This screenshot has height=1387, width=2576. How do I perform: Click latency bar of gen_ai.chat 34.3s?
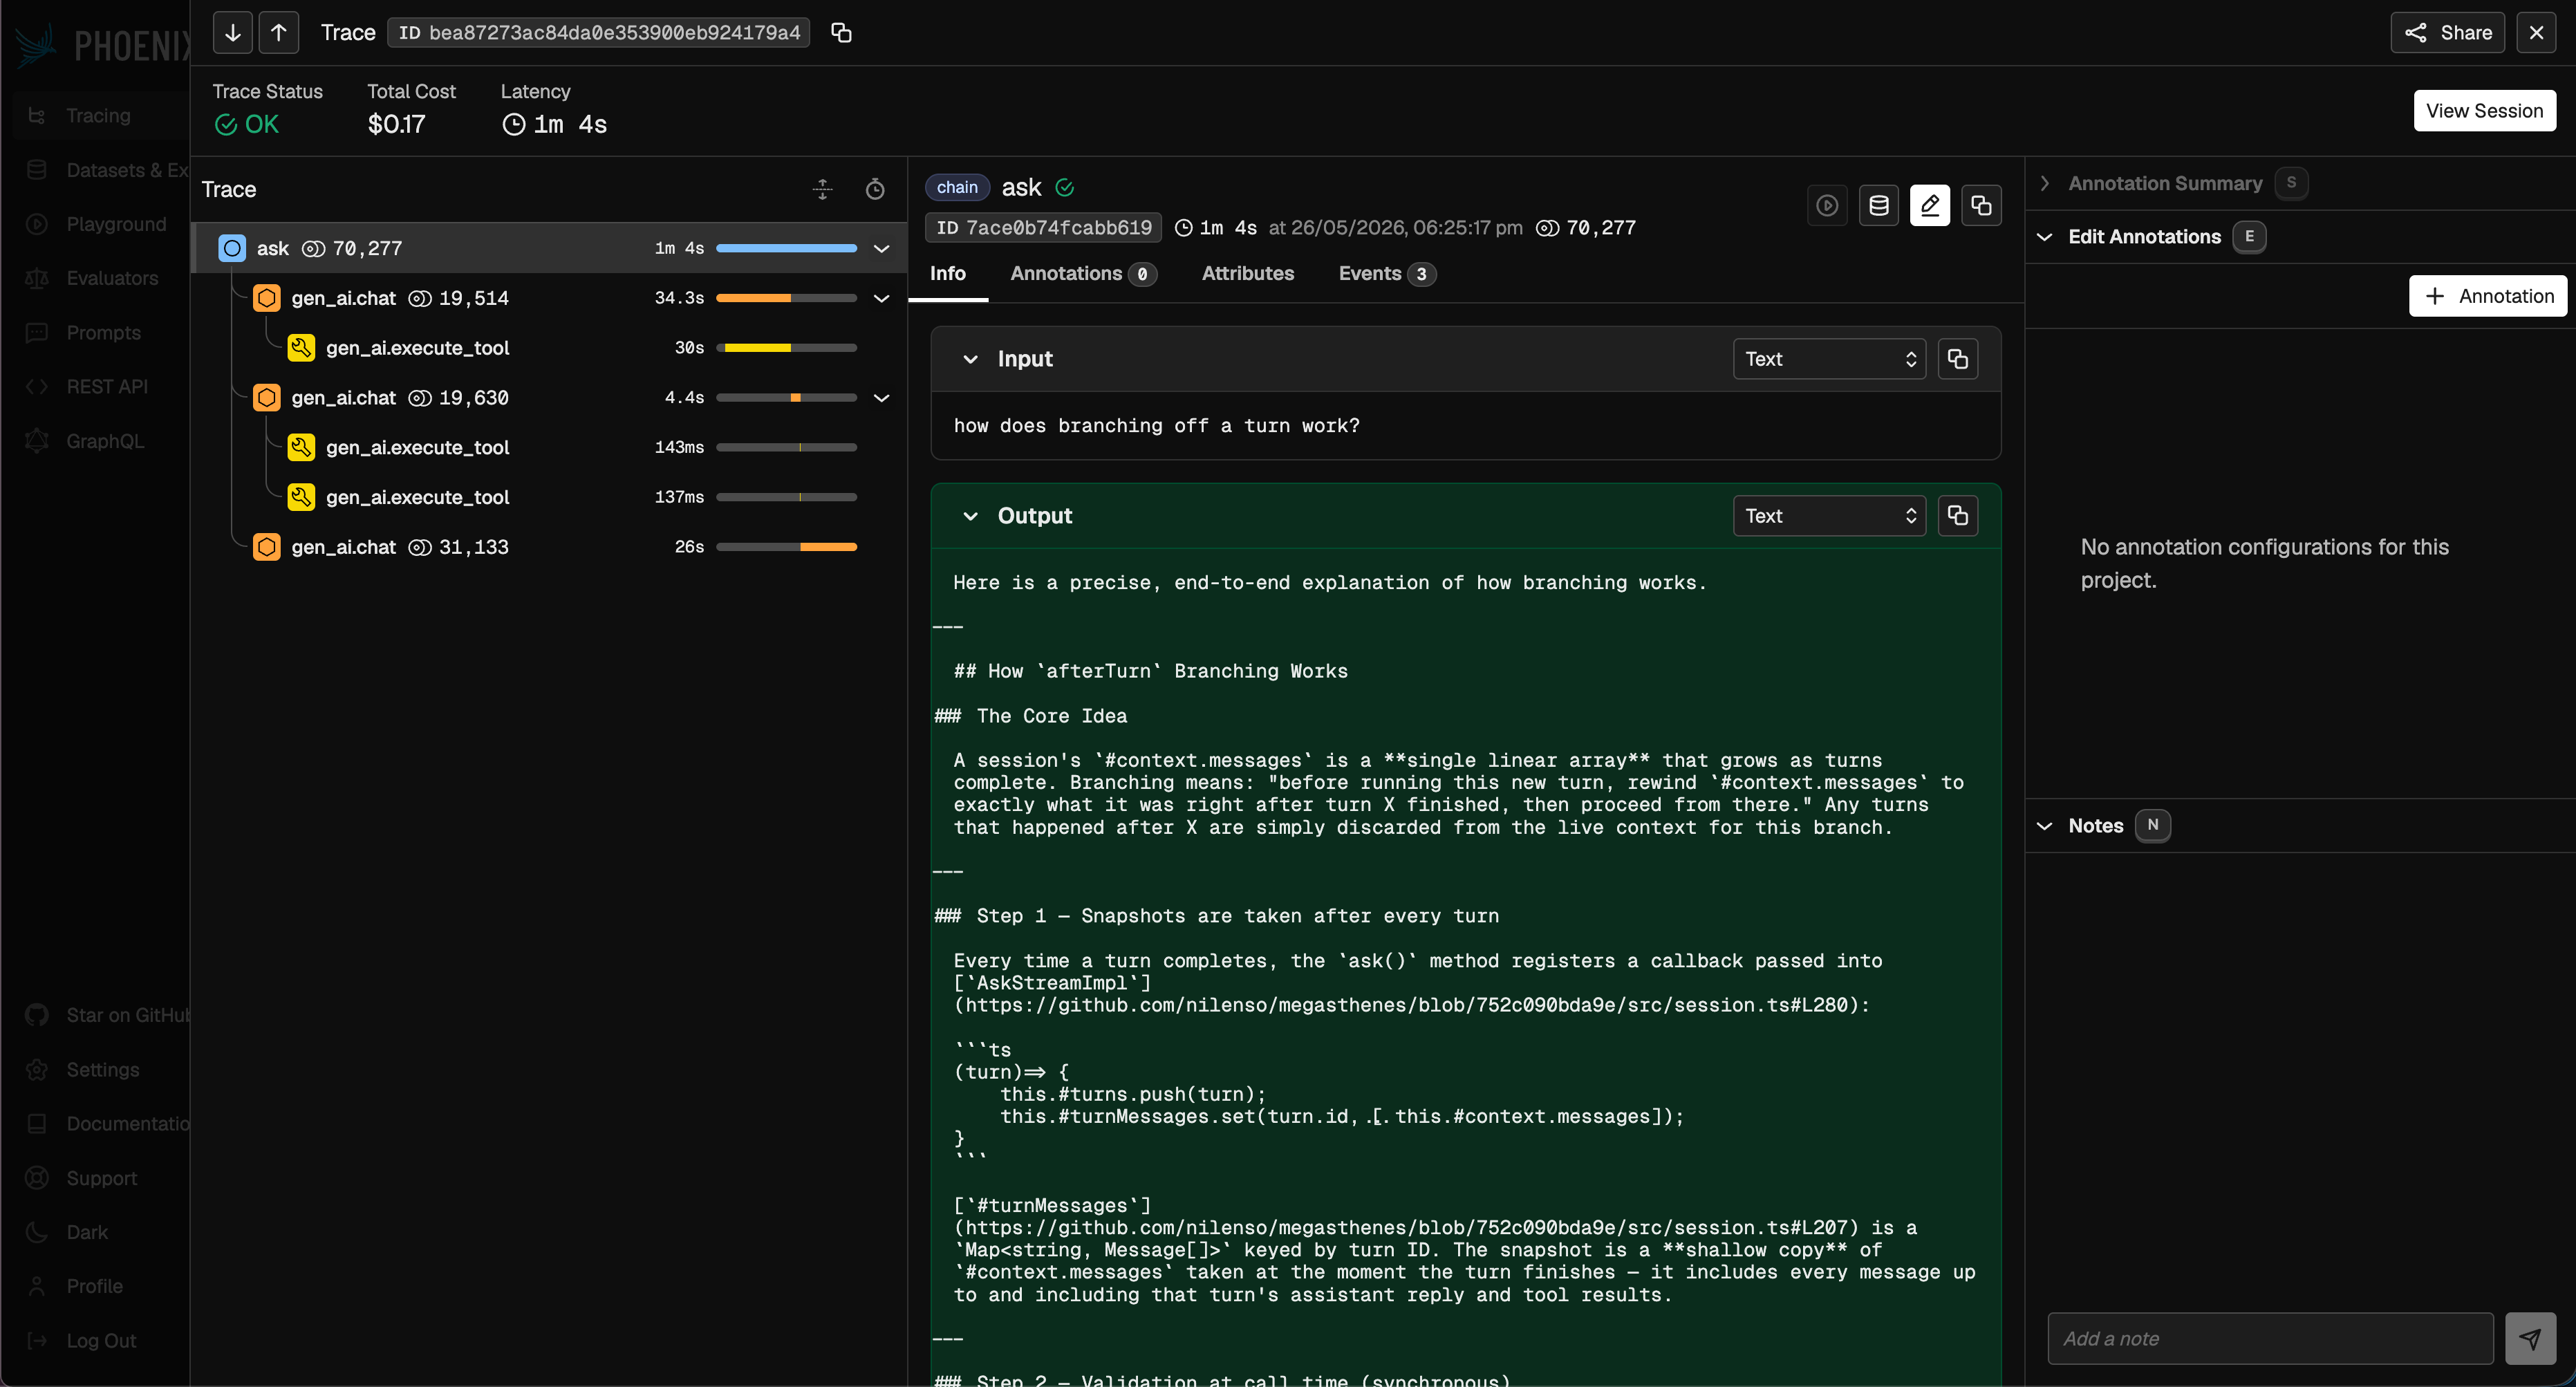pos(786,298)
